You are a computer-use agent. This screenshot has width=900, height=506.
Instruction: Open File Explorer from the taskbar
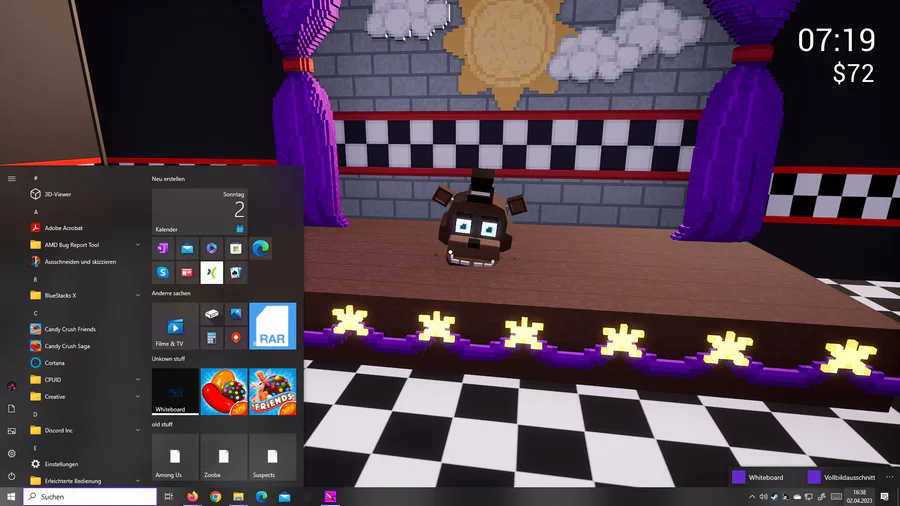point(238,497)
